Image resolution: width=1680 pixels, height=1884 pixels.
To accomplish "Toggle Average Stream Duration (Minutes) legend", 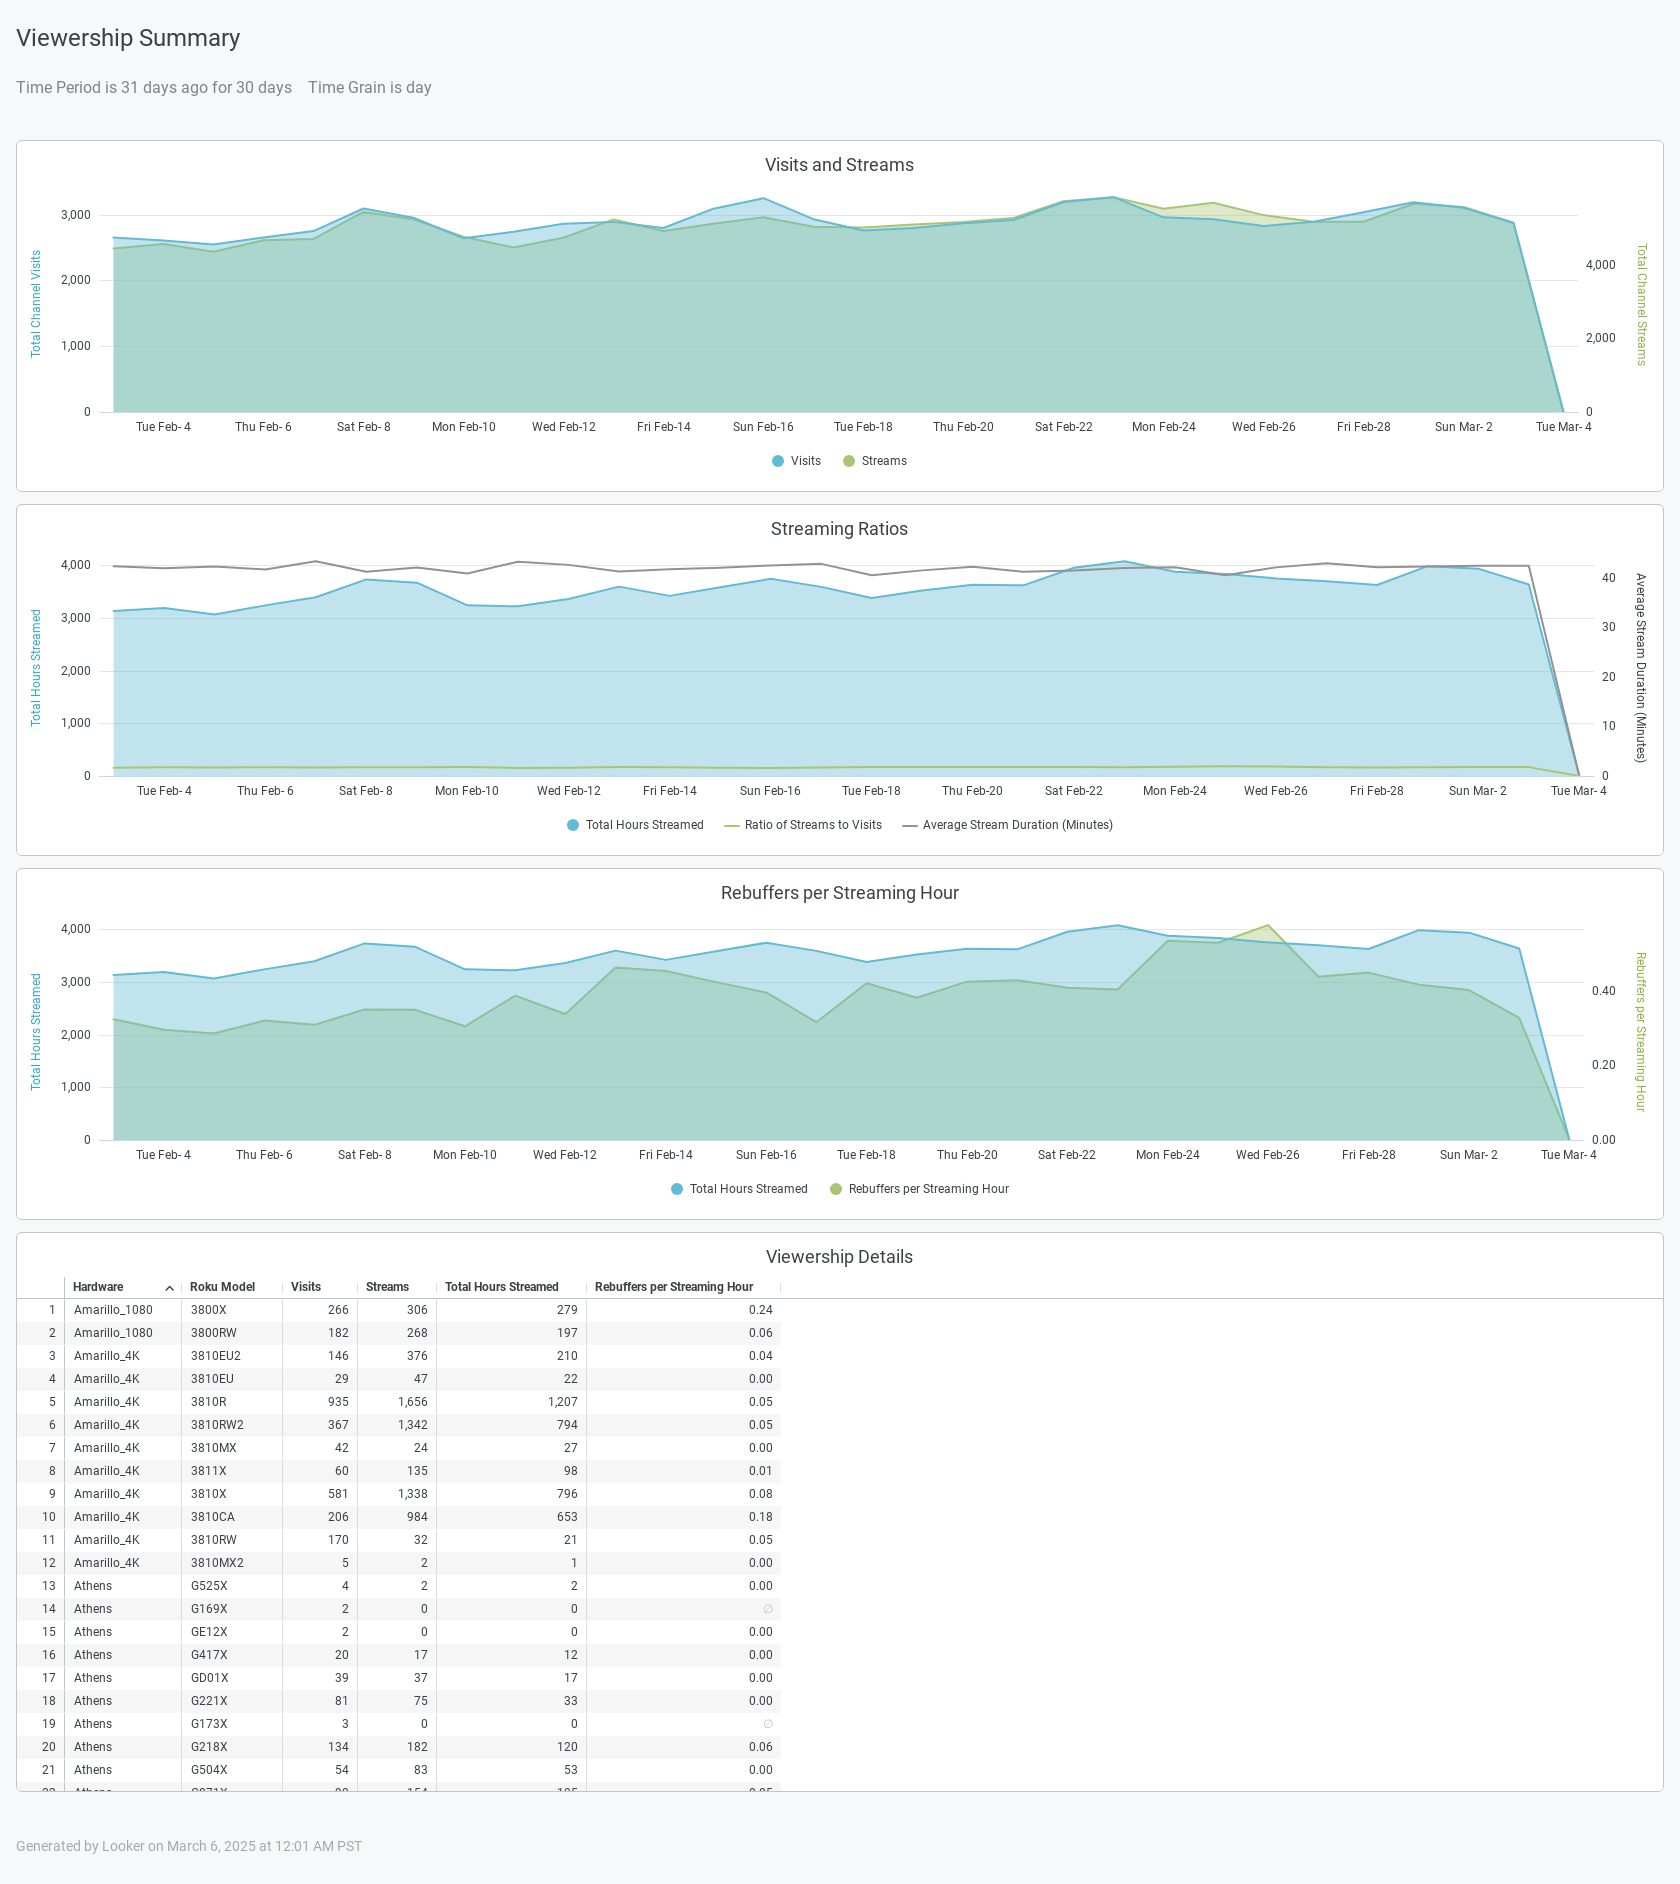I will click(1007, 825).
